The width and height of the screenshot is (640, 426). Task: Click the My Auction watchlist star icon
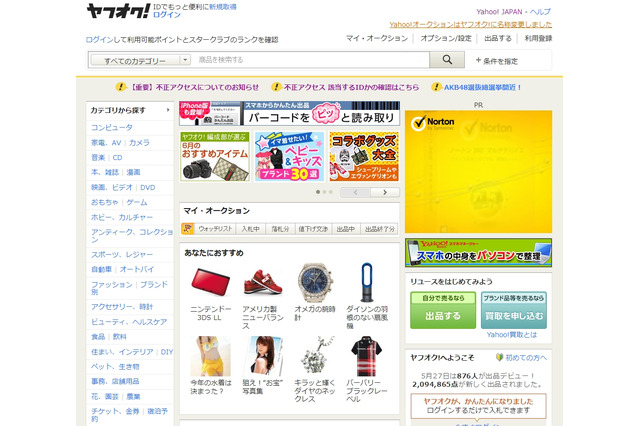point(188,229)
